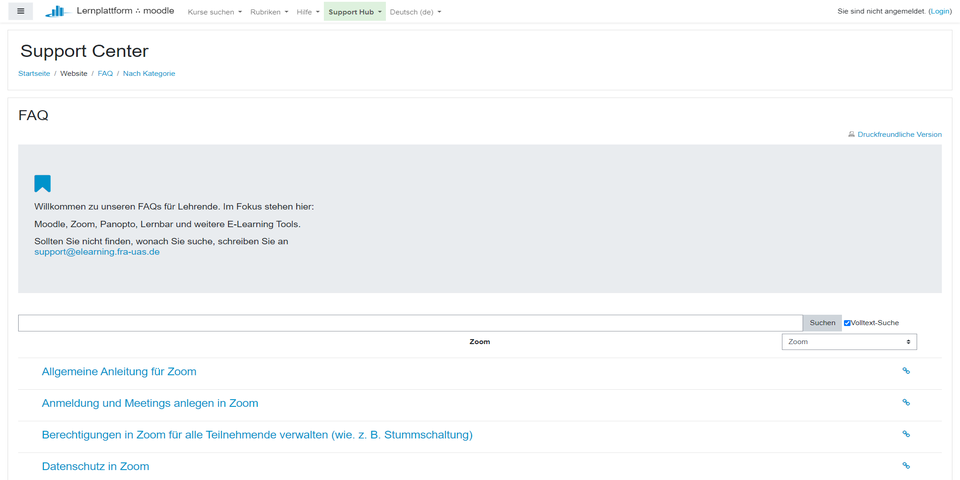Click the Moodle bar-chart logo
960x480 pixels.
click(58, 11)
